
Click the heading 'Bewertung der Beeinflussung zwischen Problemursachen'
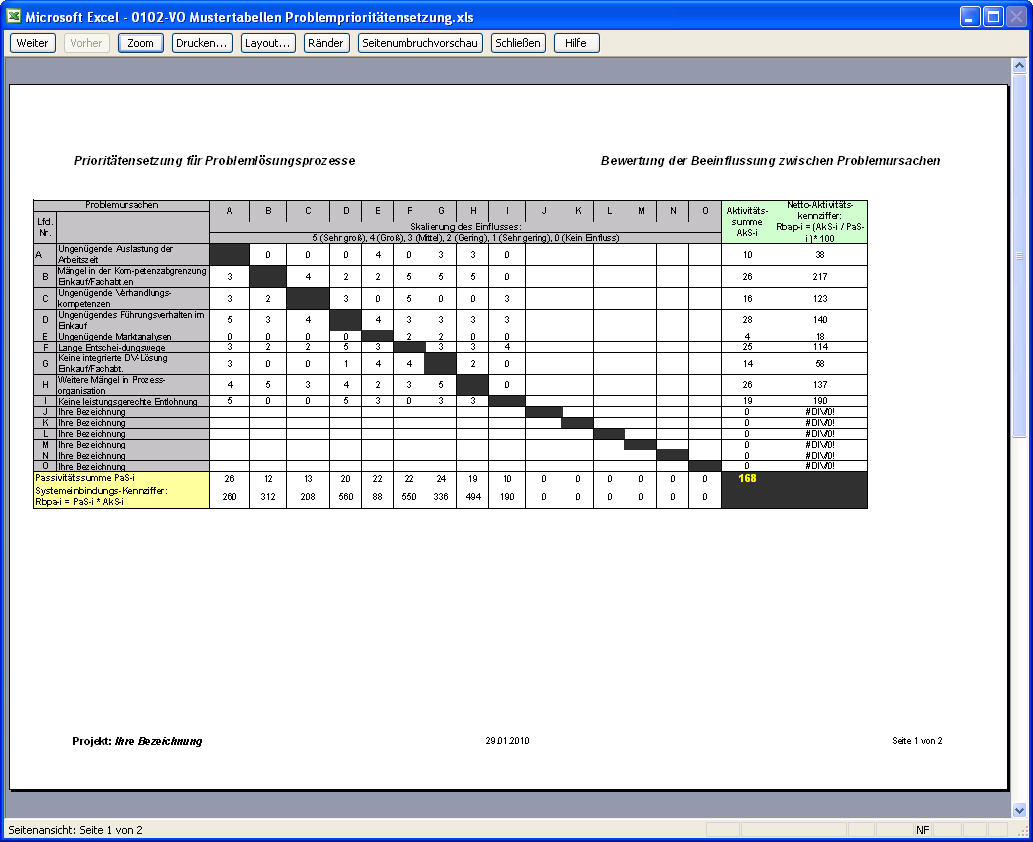pyautogui.click(x=770, y=161)
